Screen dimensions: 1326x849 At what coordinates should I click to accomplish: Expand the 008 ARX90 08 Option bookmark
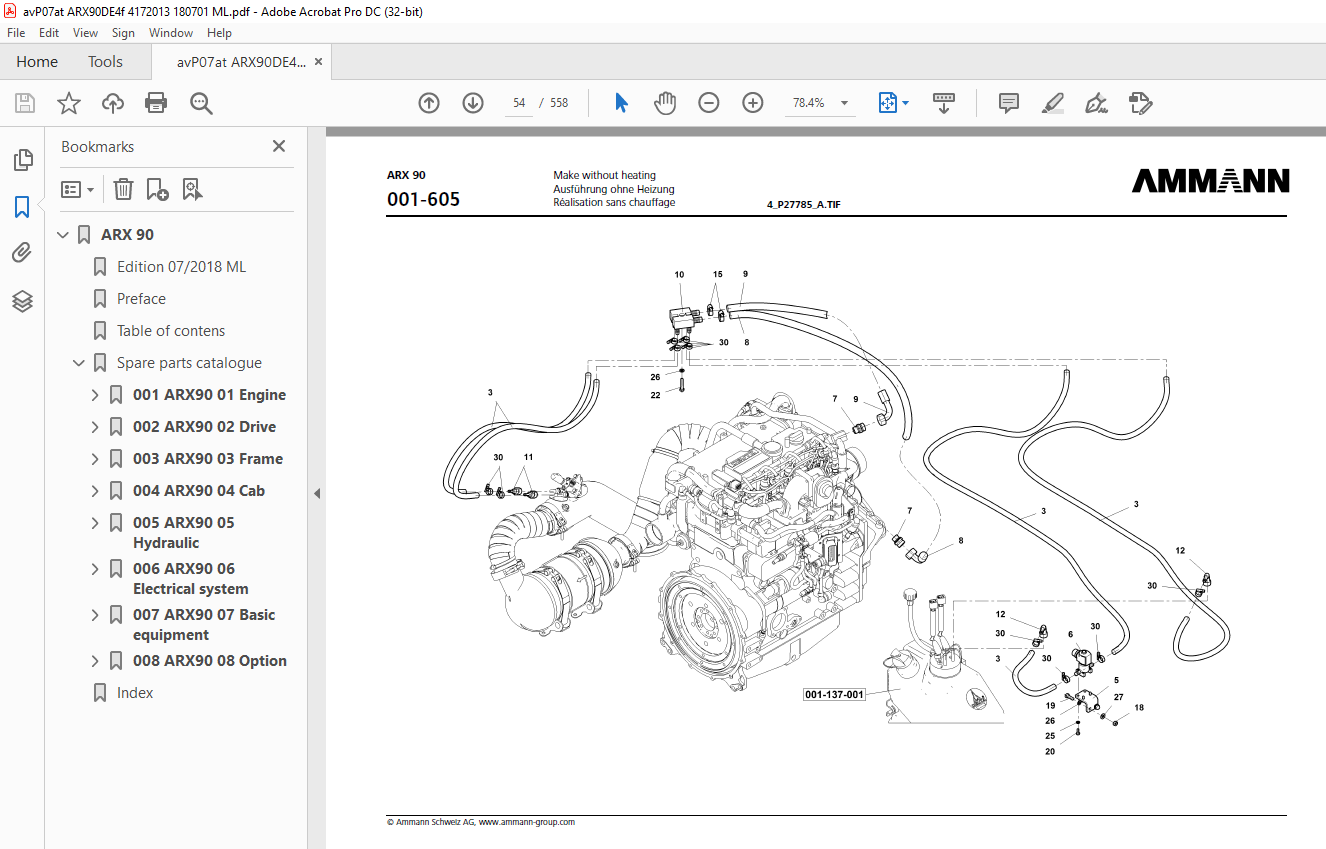coord(96,661)
